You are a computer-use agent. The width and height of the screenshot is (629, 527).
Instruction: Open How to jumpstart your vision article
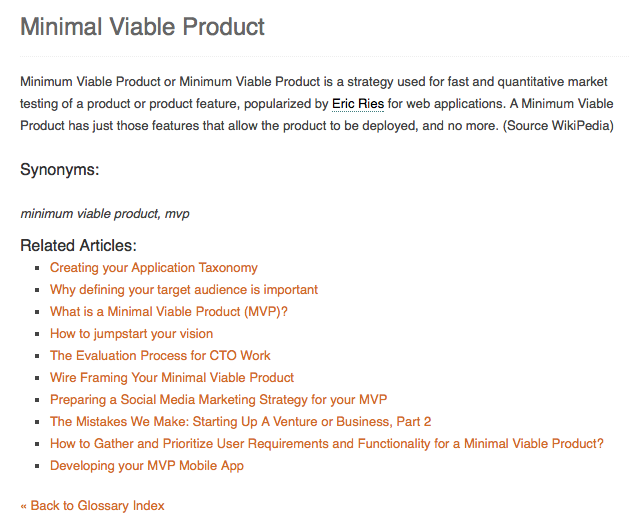point(131,334)
